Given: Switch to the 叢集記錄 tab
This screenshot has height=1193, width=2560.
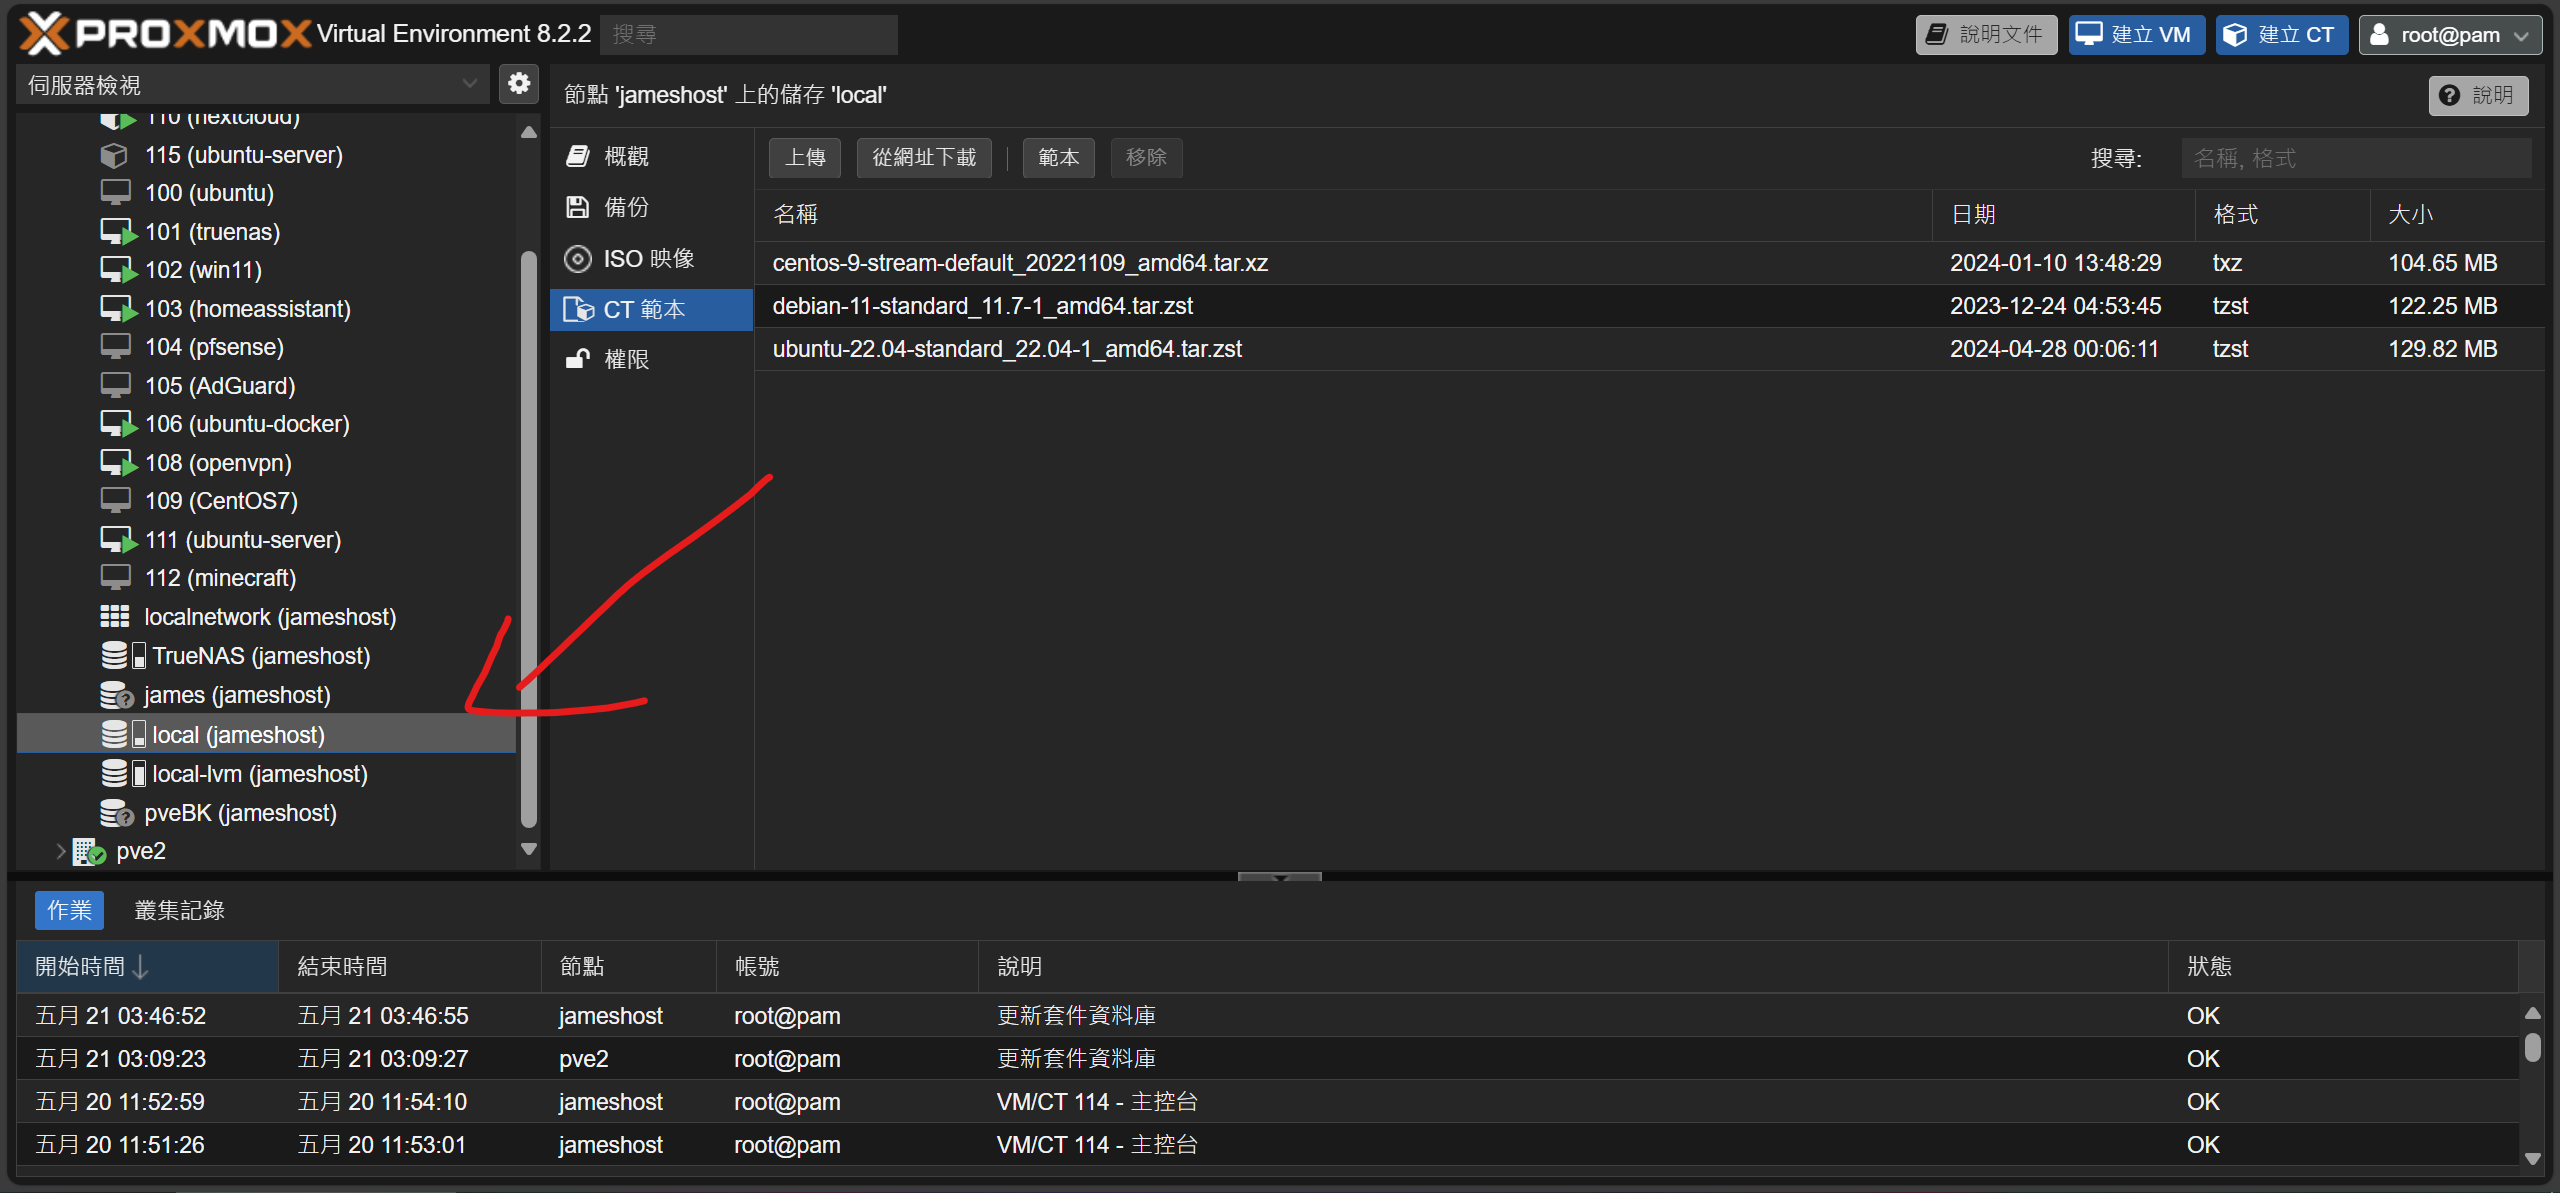Looking at the screenshot, I should [179, 910].
